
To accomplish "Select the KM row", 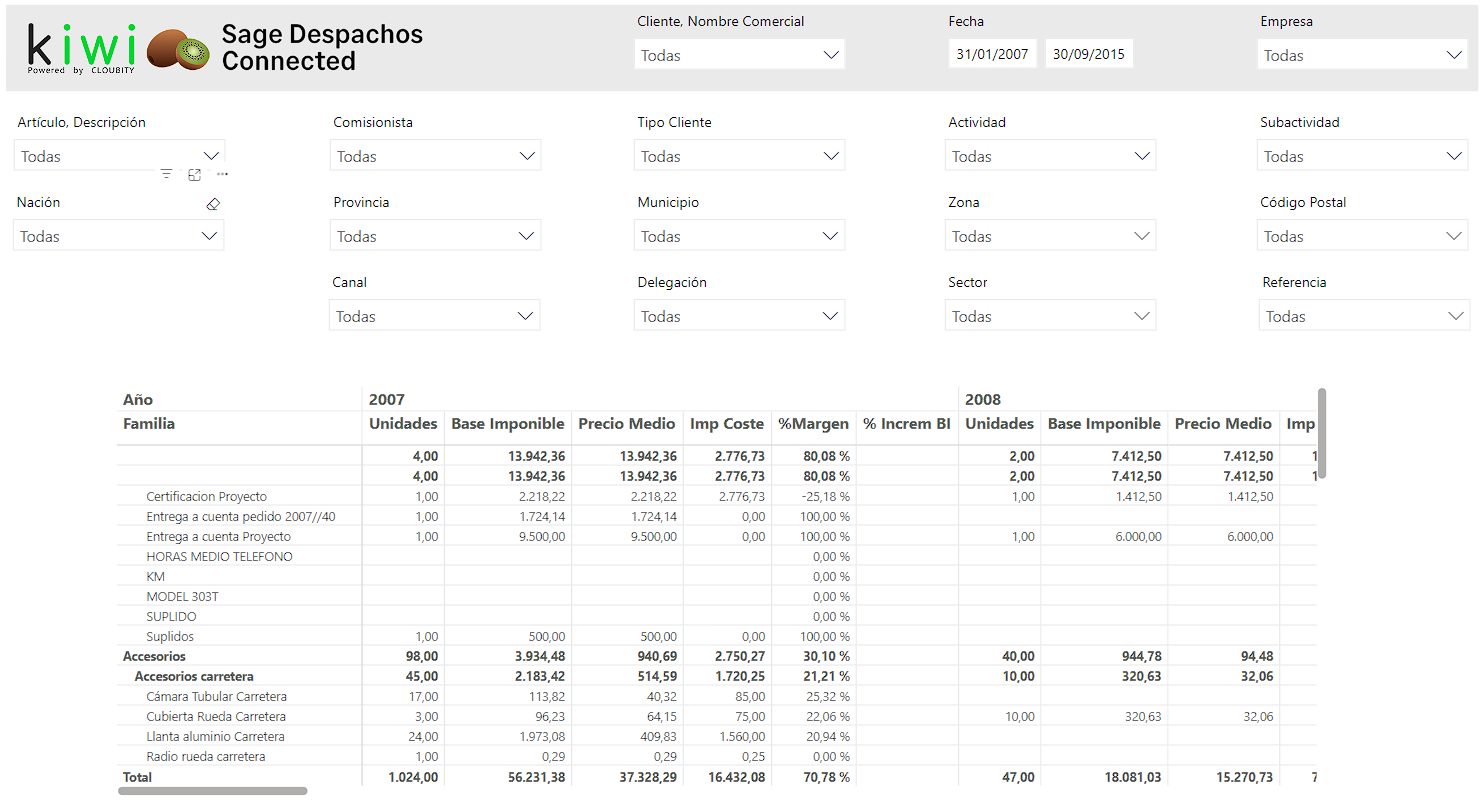I will (155, 577).
